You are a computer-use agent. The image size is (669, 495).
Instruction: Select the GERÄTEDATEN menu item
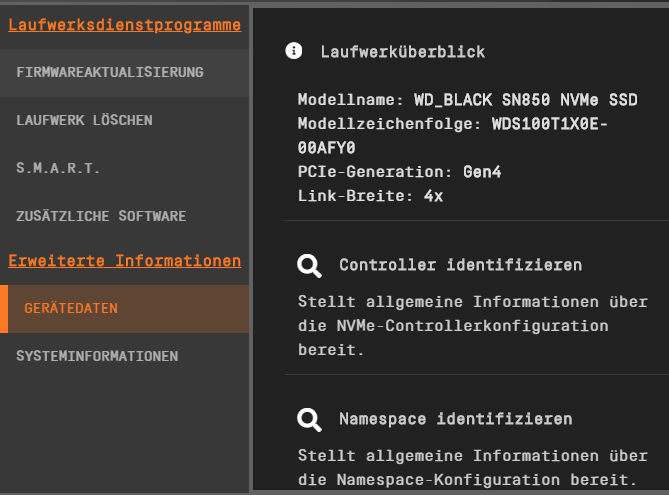pos(125,309)
